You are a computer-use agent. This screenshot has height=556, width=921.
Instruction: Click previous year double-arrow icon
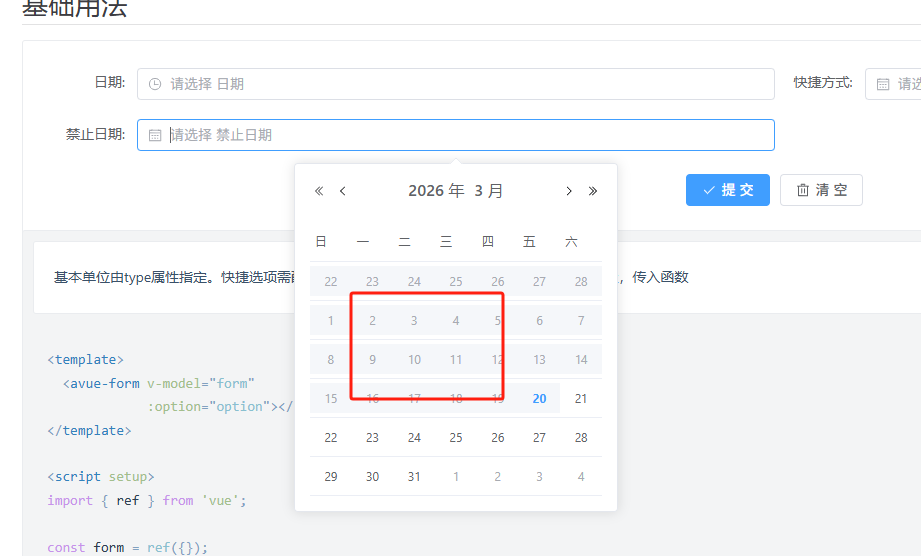(x=319, y=191)
